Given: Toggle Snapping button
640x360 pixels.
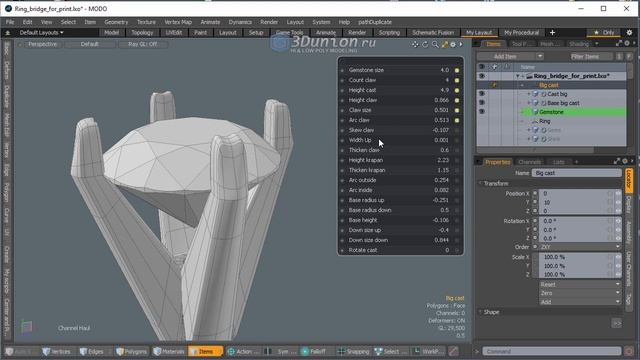Looking at the screenshot, I should click(x=353, y=351).
